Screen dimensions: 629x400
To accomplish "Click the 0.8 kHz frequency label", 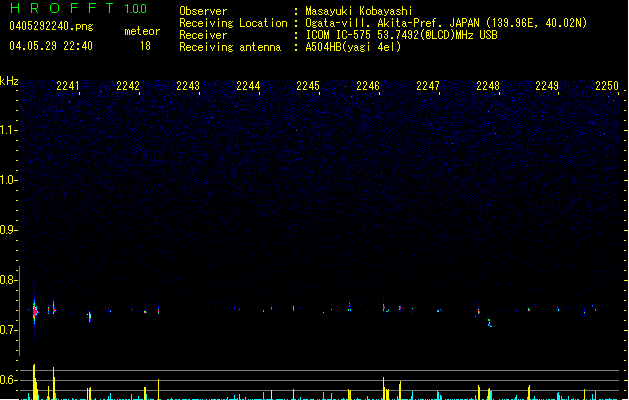I will 8,280.
